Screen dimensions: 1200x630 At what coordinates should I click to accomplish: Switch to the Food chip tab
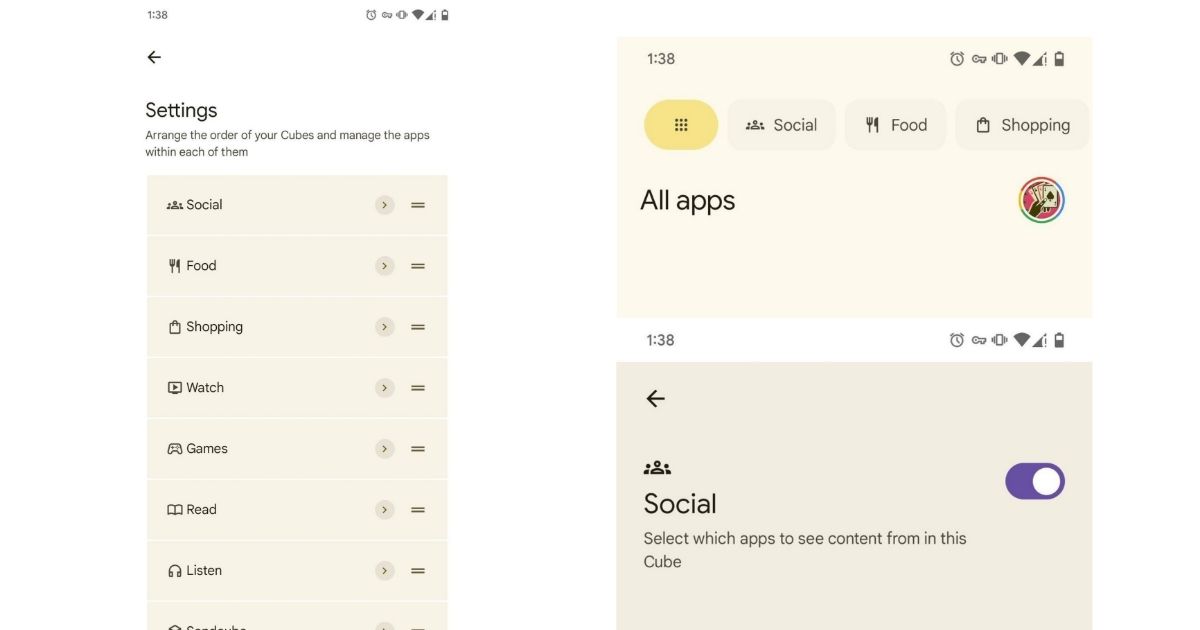pos(895,125)
